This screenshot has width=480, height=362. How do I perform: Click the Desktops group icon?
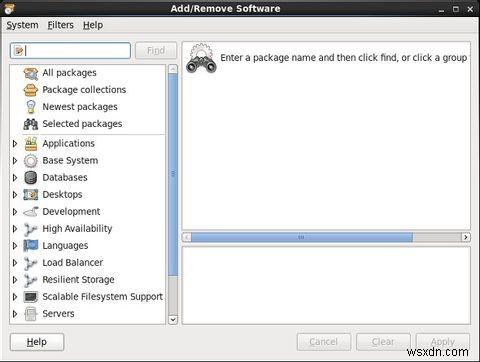[31, 195]
